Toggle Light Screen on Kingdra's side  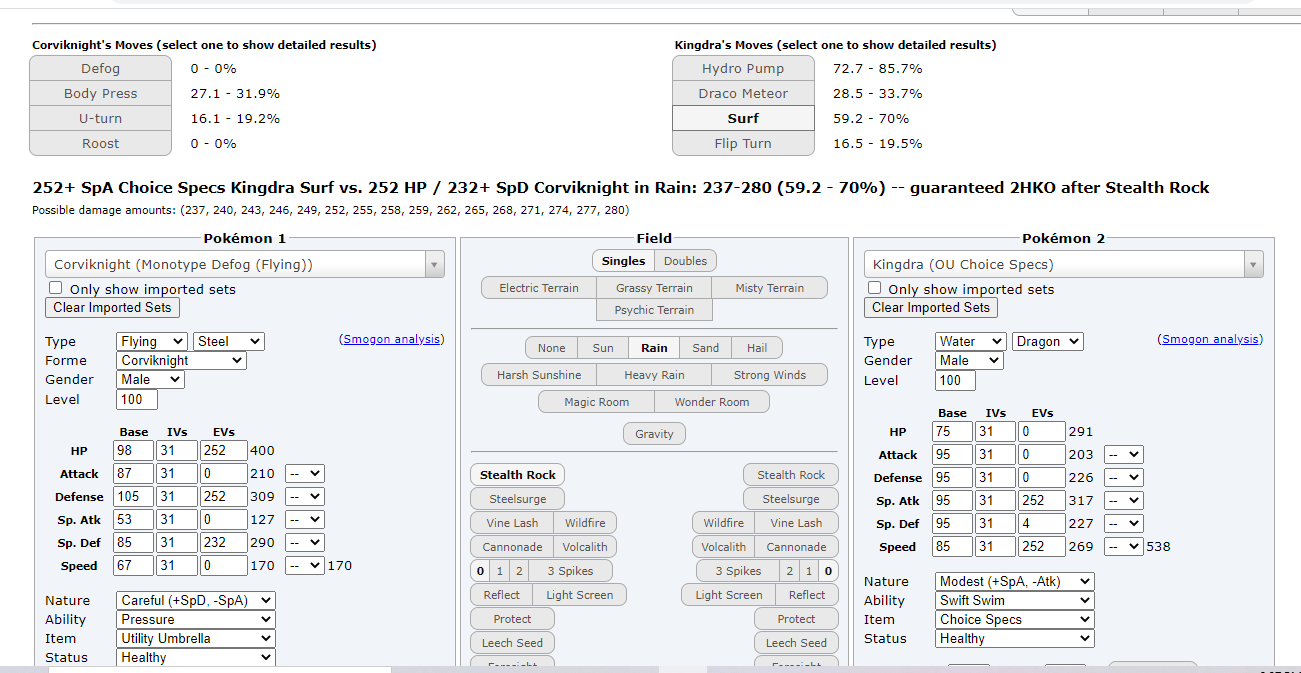[729, 595]
